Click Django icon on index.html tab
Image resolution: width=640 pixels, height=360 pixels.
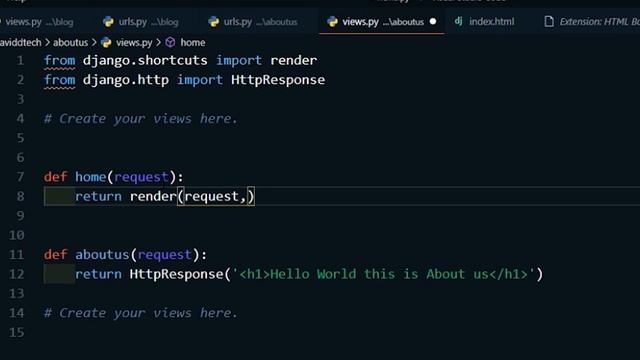click(458, 21)
